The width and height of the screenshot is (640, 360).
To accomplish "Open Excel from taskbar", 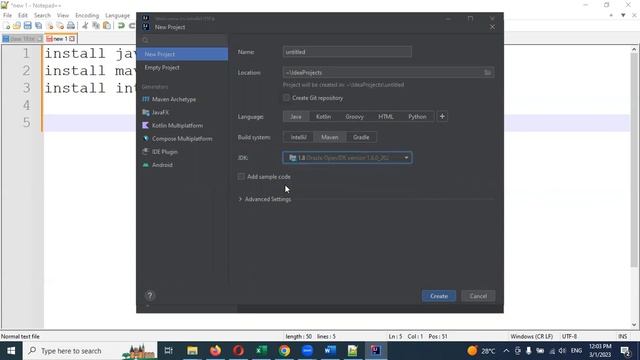I will [x=261, y=351].
